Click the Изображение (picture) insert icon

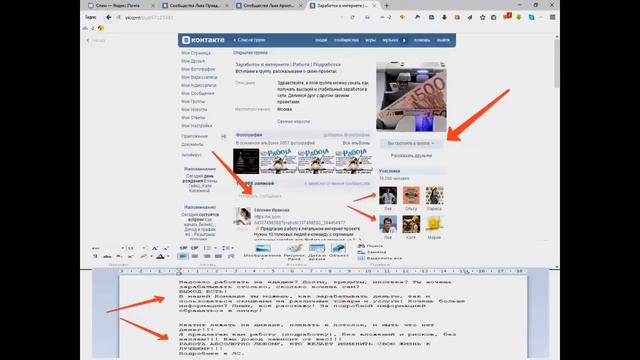[263, 248]
